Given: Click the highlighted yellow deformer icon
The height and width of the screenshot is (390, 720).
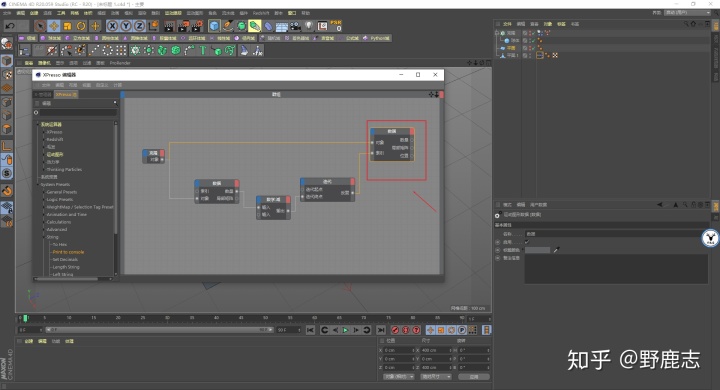Looking at the screenshot, I should click(x=255, y=26).
